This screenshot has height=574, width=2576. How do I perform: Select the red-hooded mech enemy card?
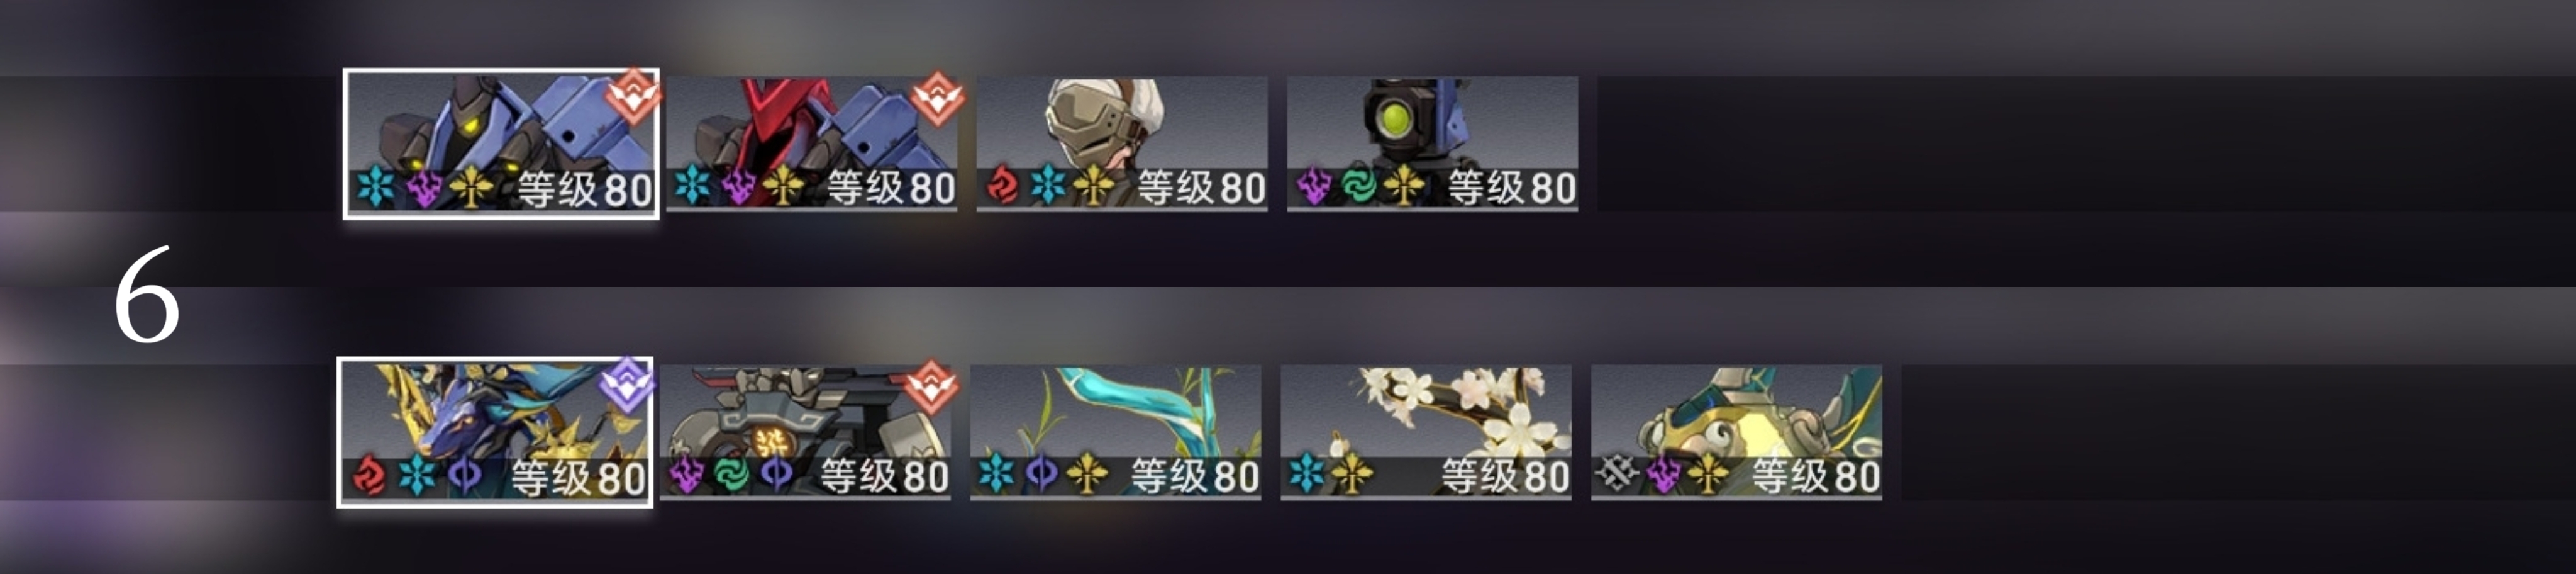tap(812, 143)
